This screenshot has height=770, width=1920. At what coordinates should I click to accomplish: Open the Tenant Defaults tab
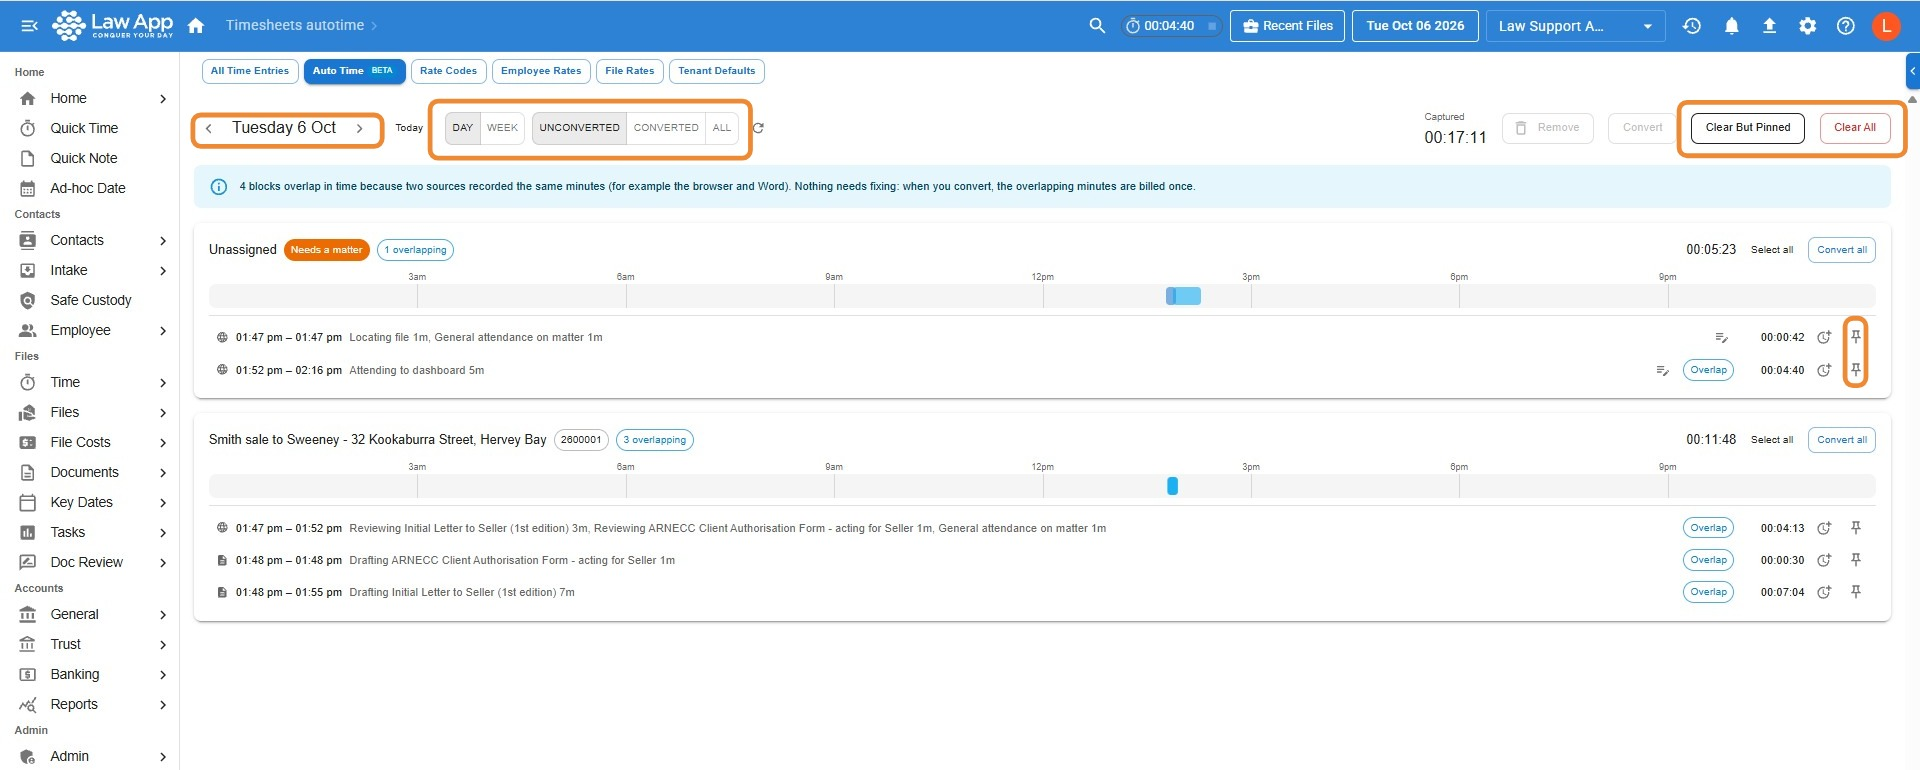tap(717, 71)
